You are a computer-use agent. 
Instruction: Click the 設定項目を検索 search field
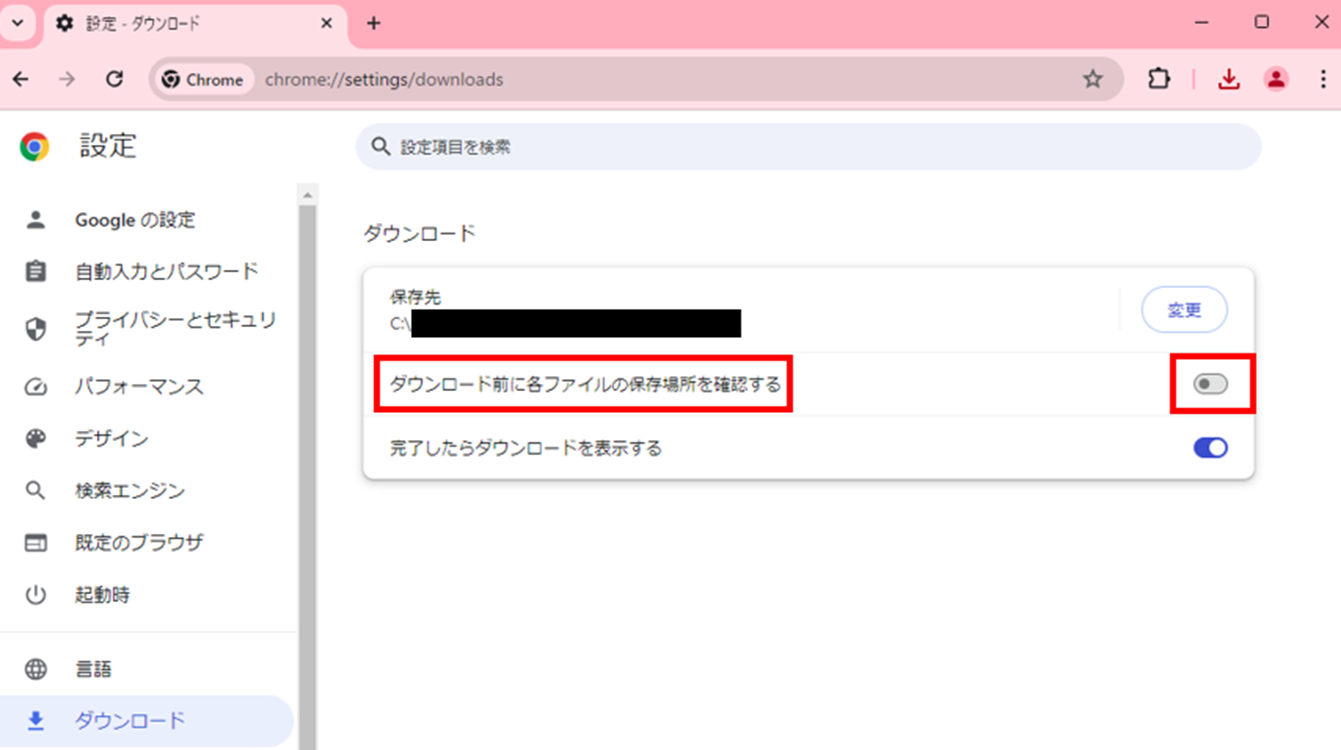tap(808, 146)
